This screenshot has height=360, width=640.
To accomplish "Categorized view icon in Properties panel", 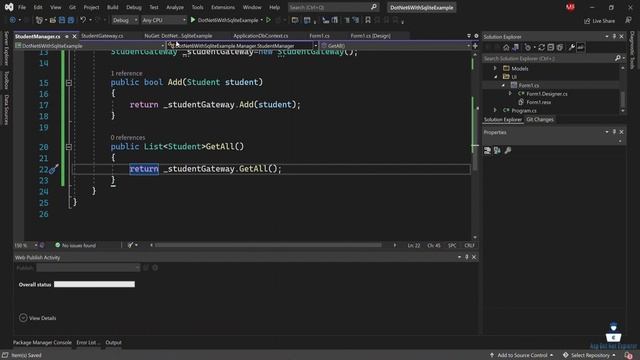I will tap(487, 151).
